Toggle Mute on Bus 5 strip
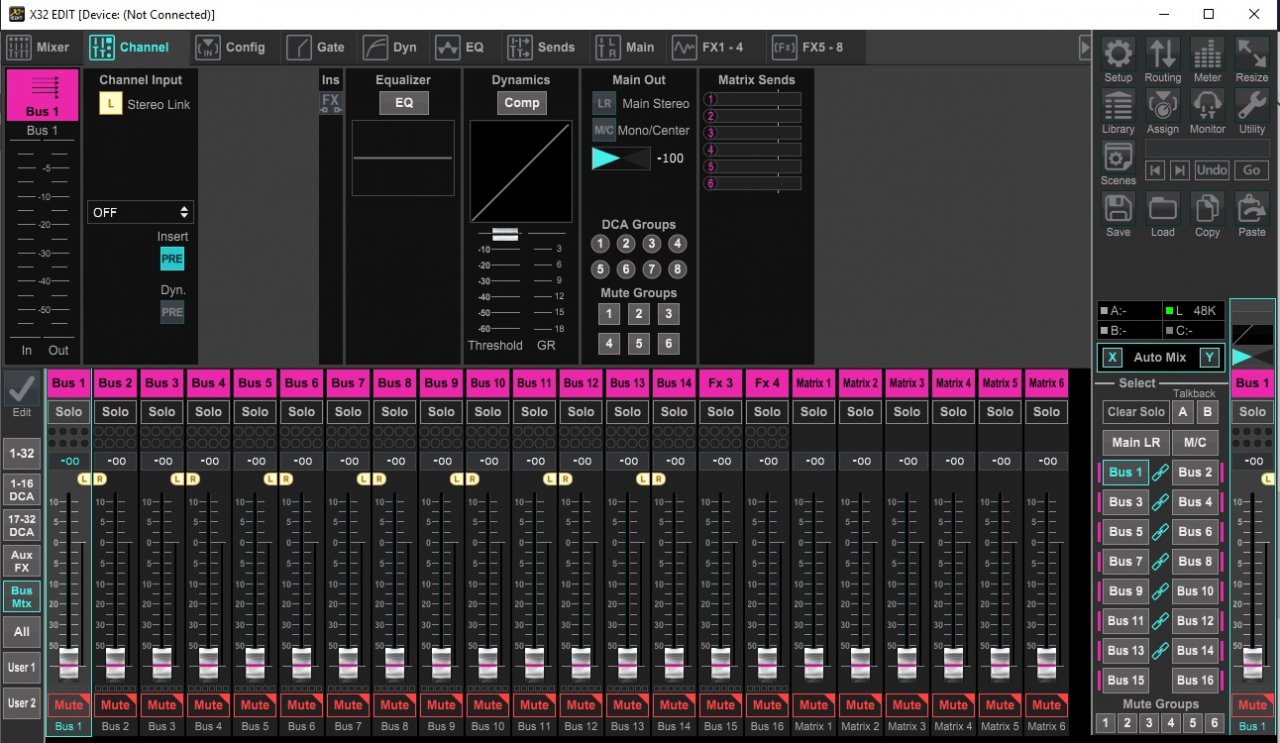Image resolution: width=1280 pixels, height=743 pixels. (255, 705)
